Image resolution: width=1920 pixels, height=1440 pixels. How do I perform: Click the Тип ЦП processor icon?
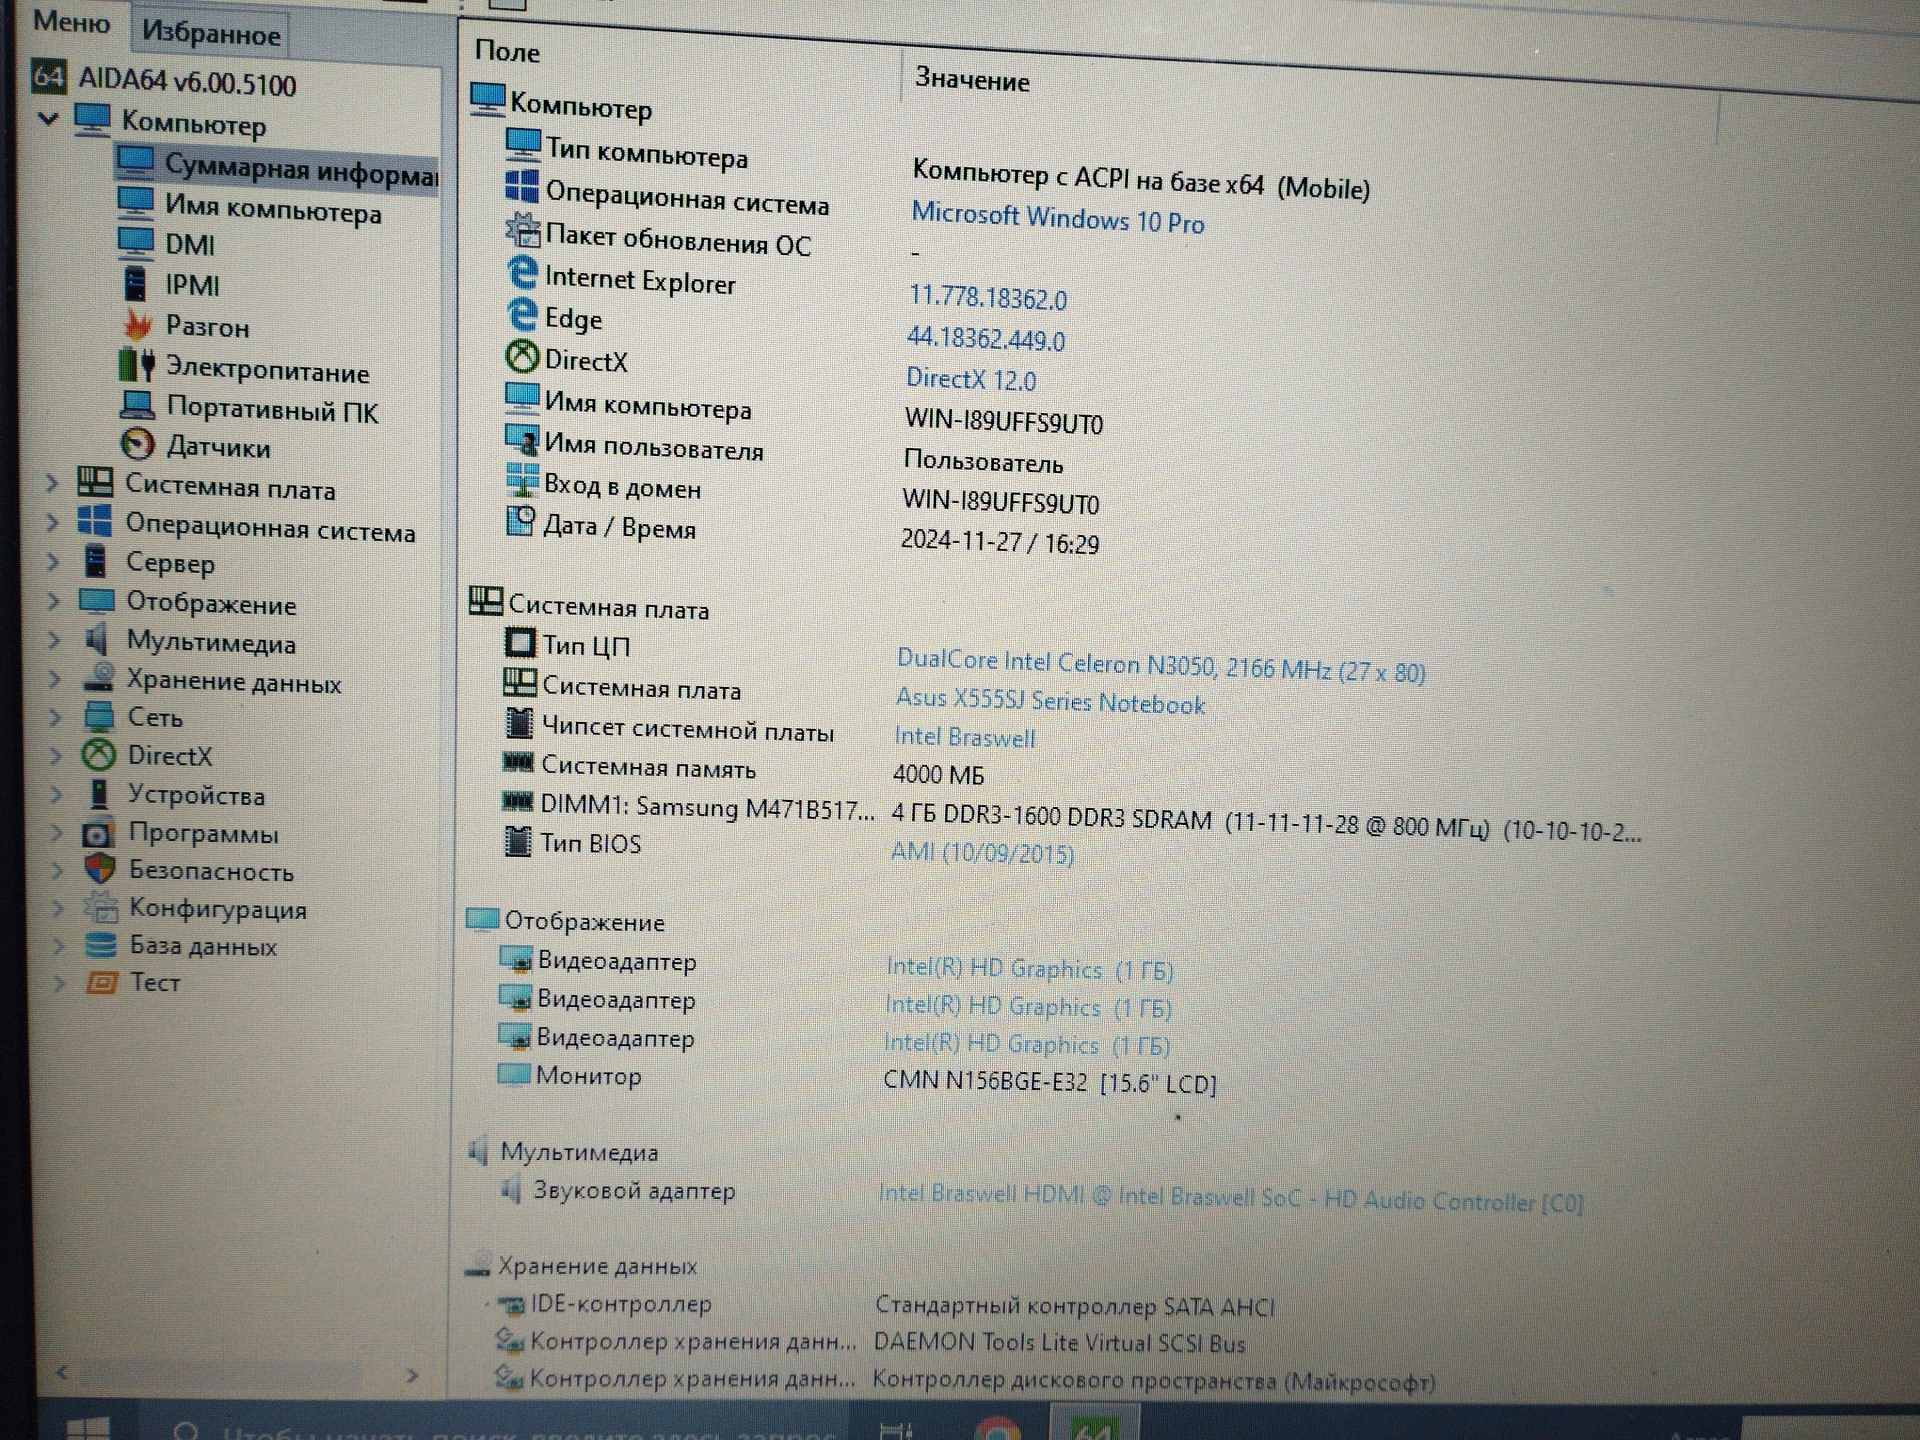click(519, 642)
